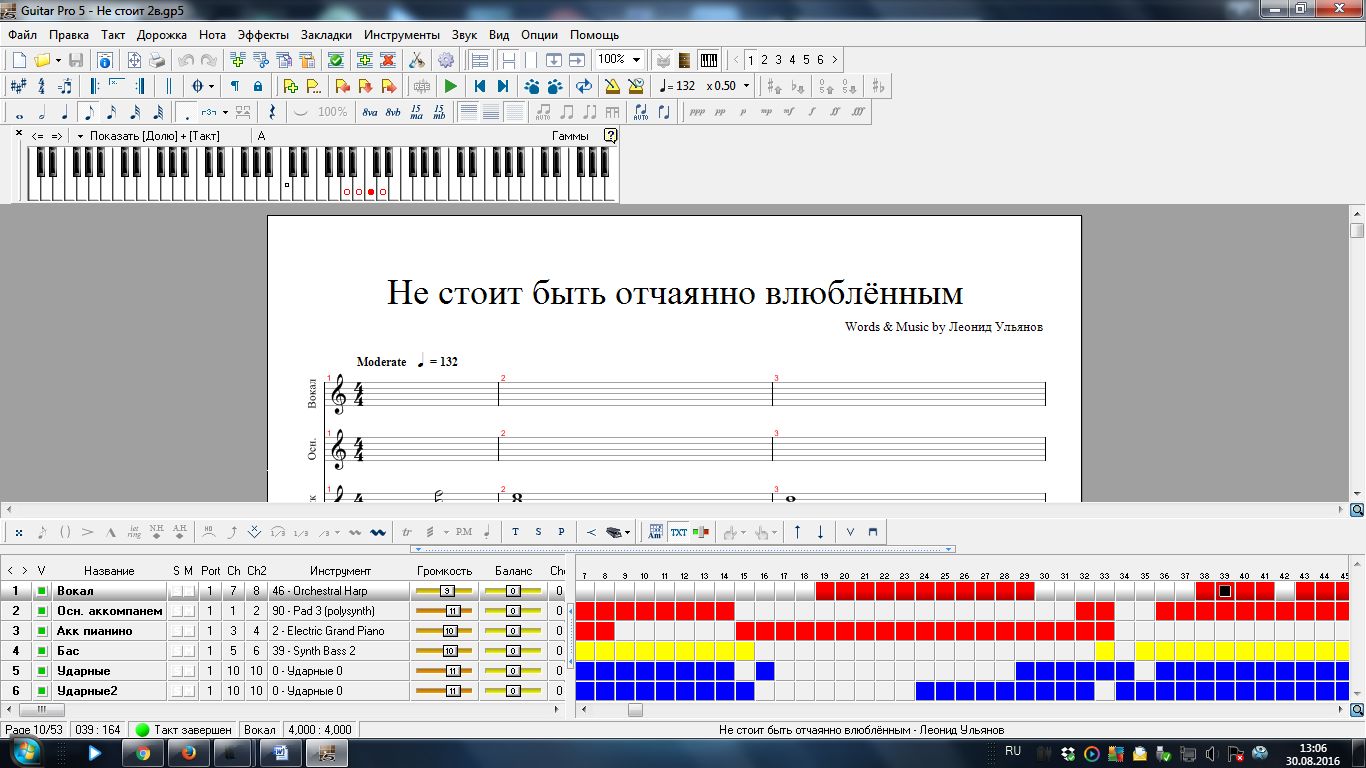Toggle solo for the Акк пианино track

pyautogui.click(x=176, y=631)
